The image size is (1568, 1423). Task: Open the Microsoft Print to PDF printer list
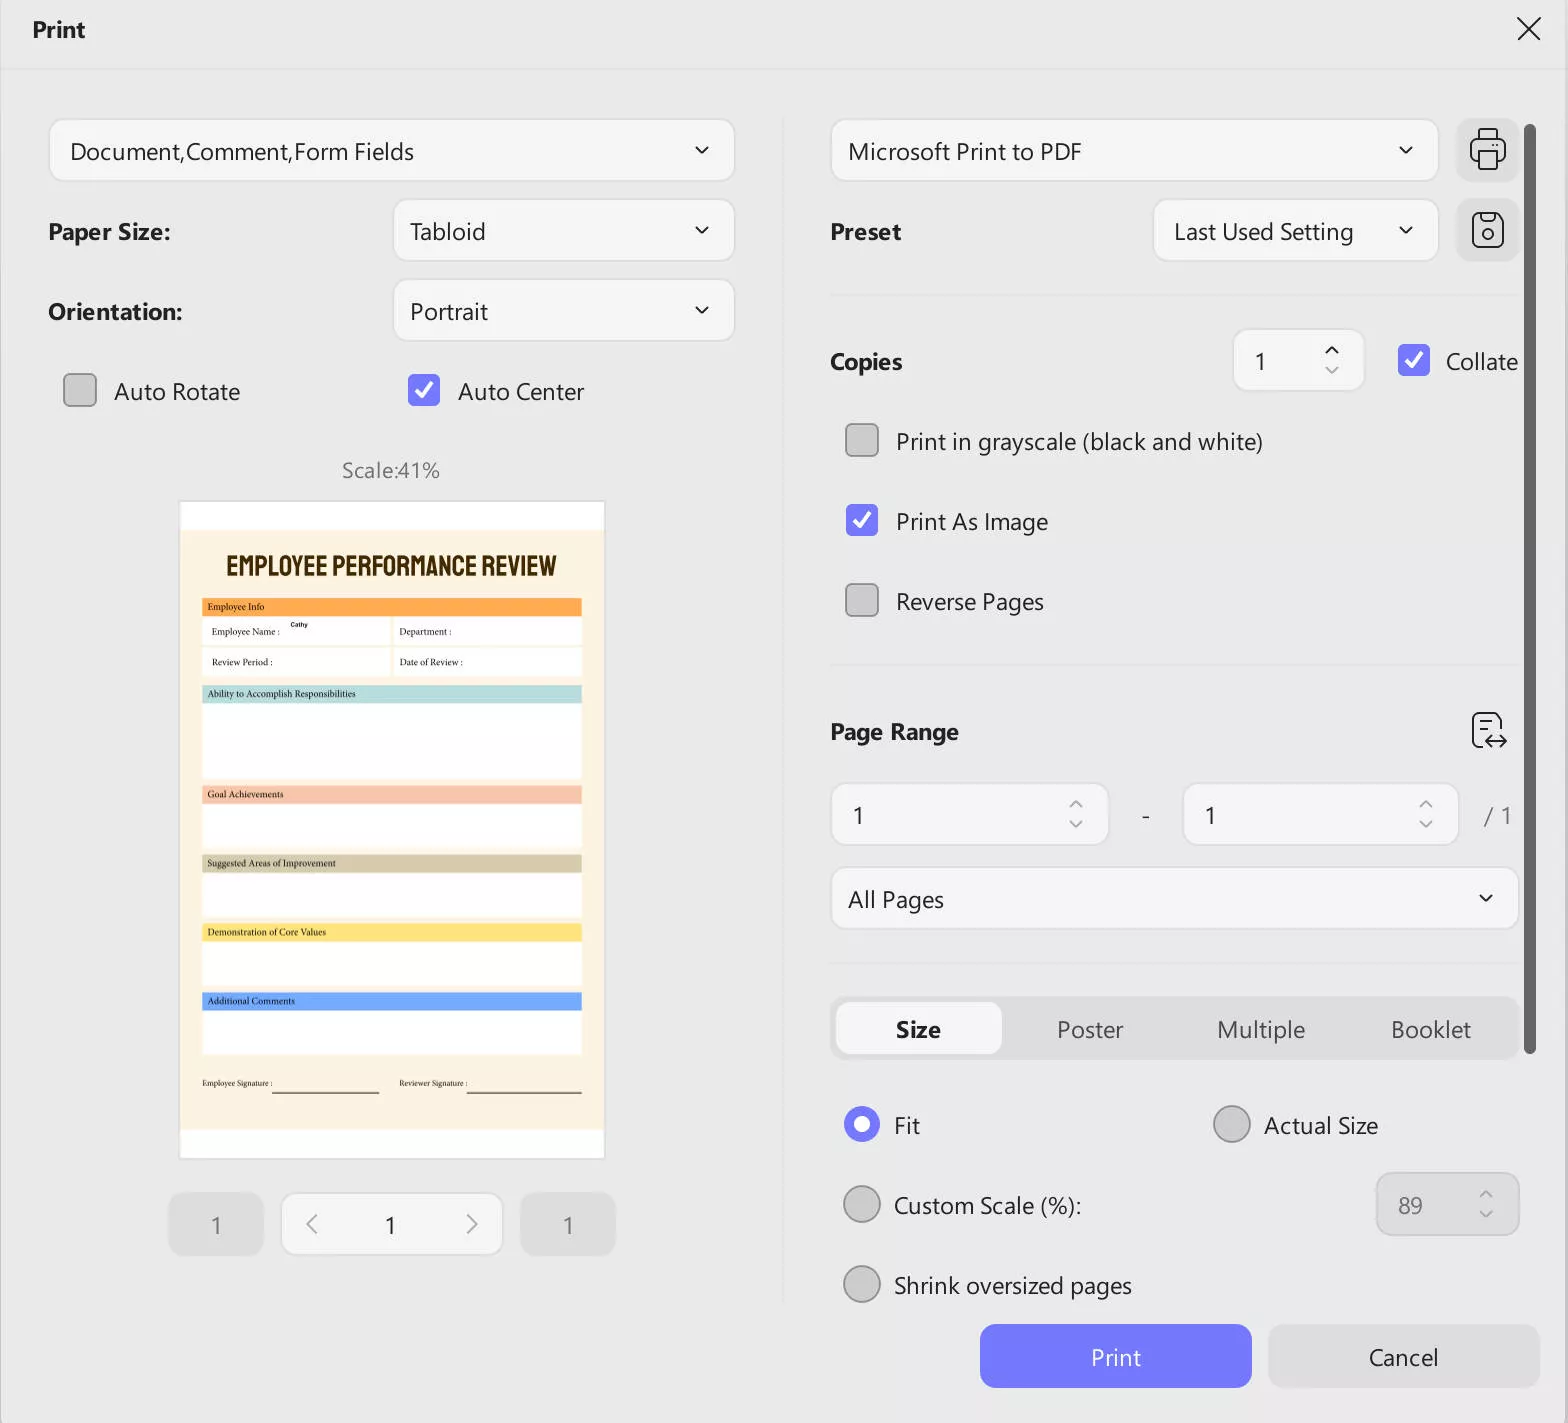[x=1134, y=150]
